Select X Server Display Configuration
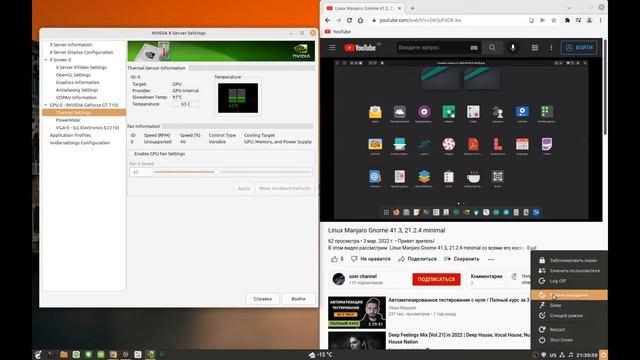The height and width of the screenshot is (360, 640). point(81,52)
